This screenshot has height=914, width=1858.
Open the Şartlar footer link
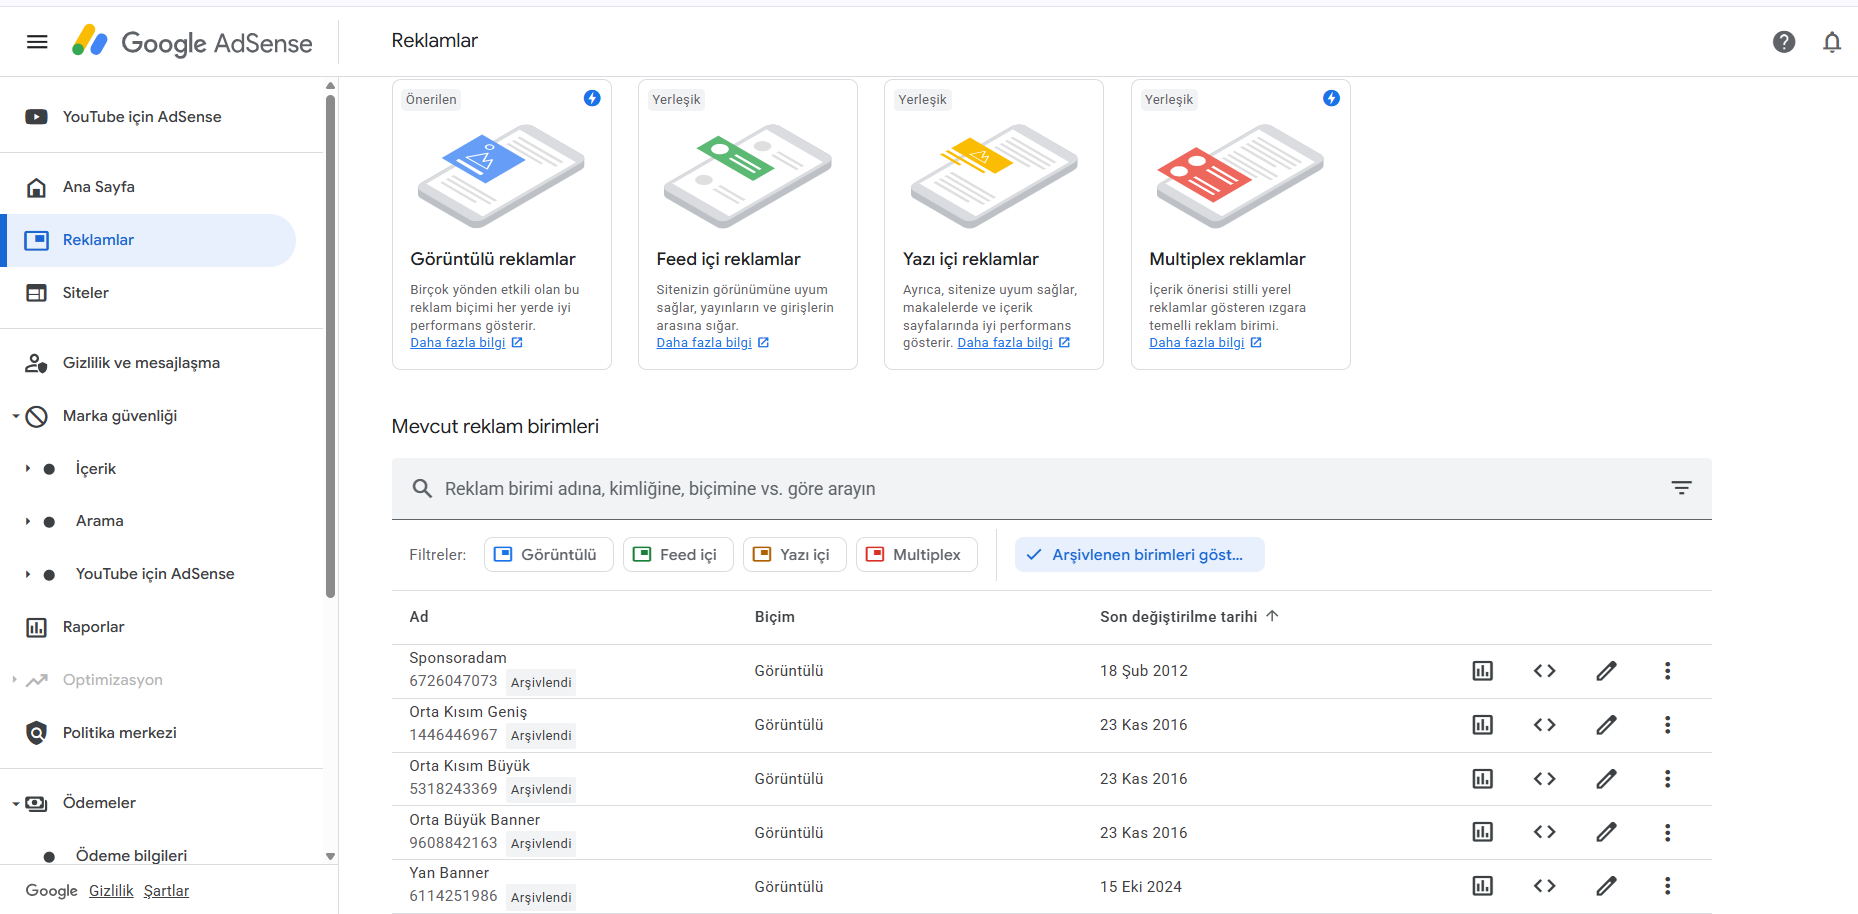click(166, 891)
